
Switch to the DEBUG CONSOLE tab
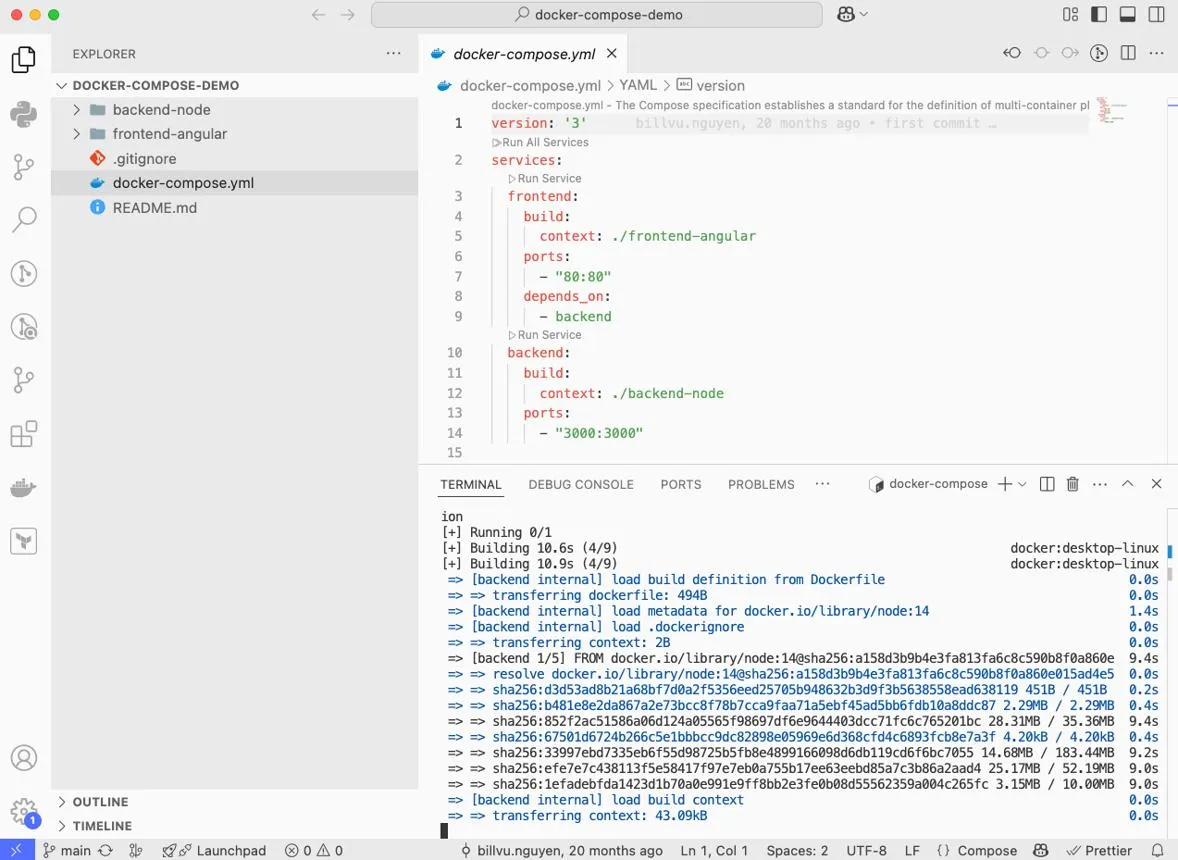(x=581, y=484)
